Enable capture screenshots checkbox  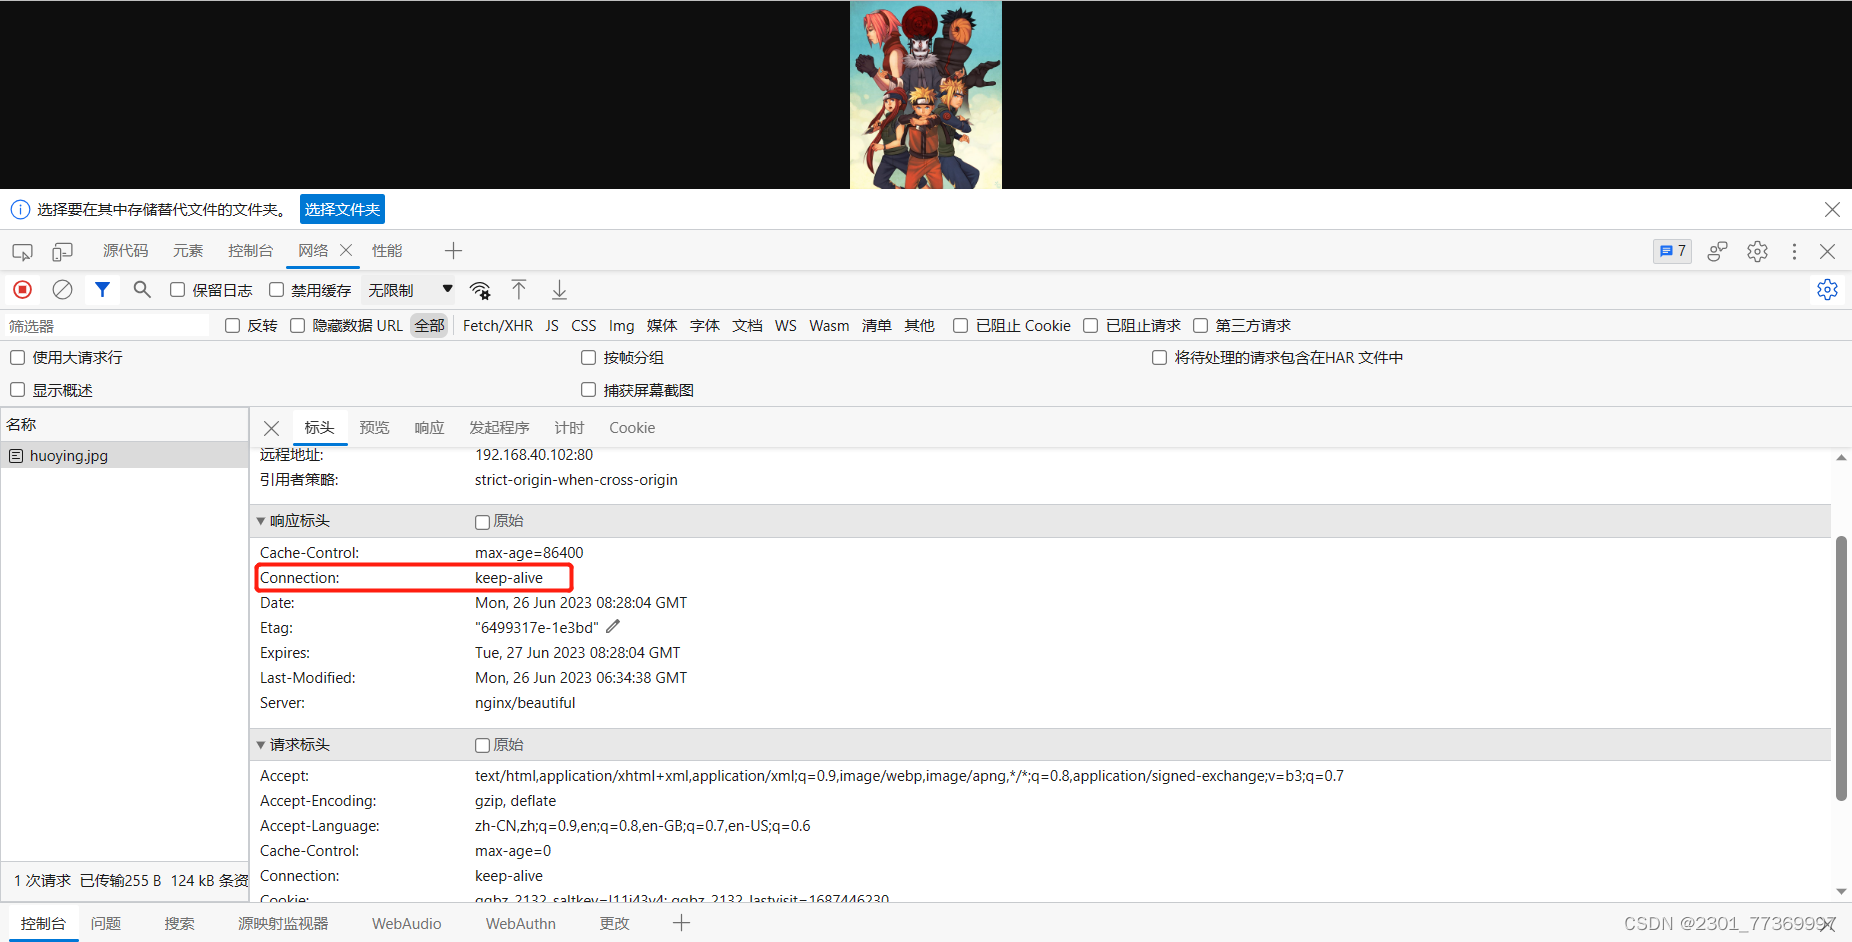click(x=588, y=390)
